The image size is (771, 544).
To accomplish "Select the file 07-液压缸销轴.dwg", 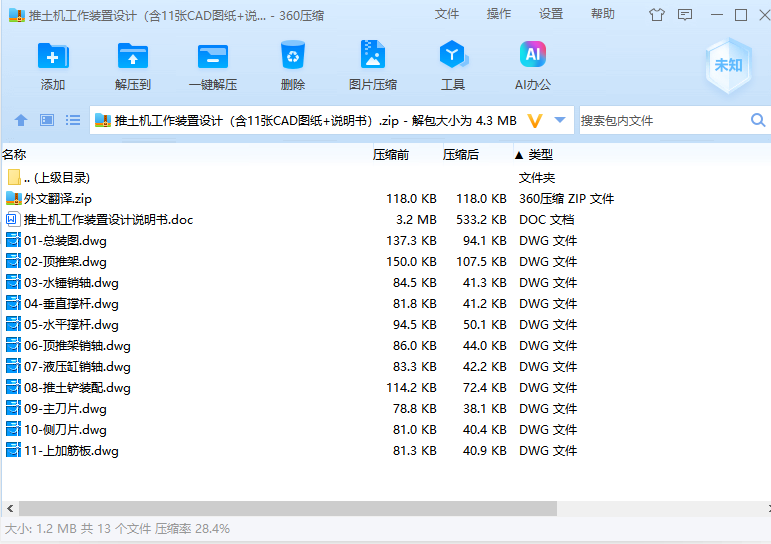I will 77,367.
